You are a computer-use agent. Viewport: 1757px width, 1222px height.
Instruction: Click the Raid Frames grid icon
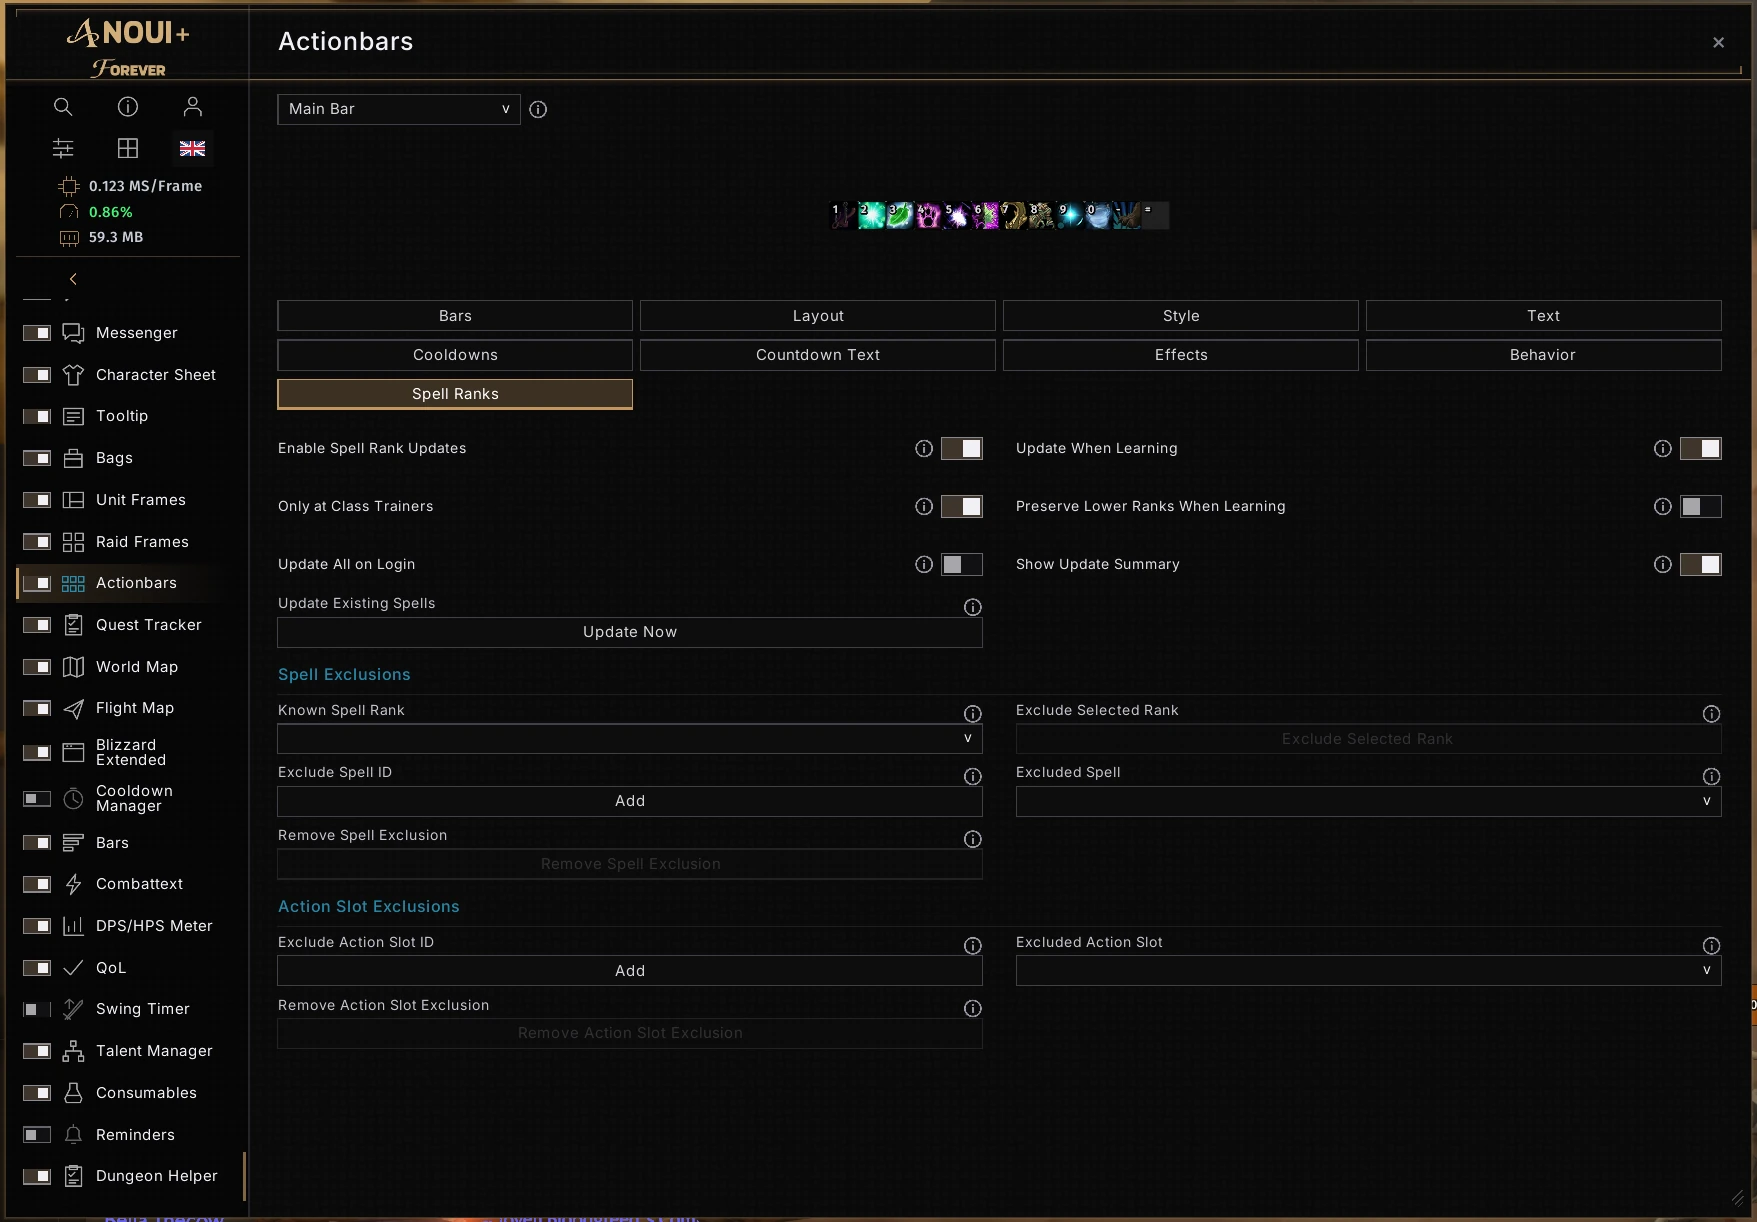click(x=73, y=542)
